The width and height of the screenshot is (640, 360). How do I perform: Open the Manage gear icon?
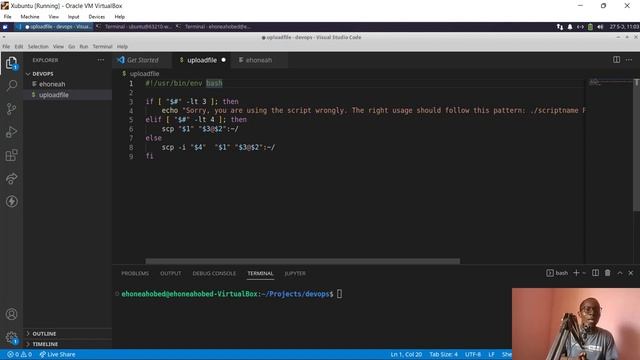click(11, 337)
